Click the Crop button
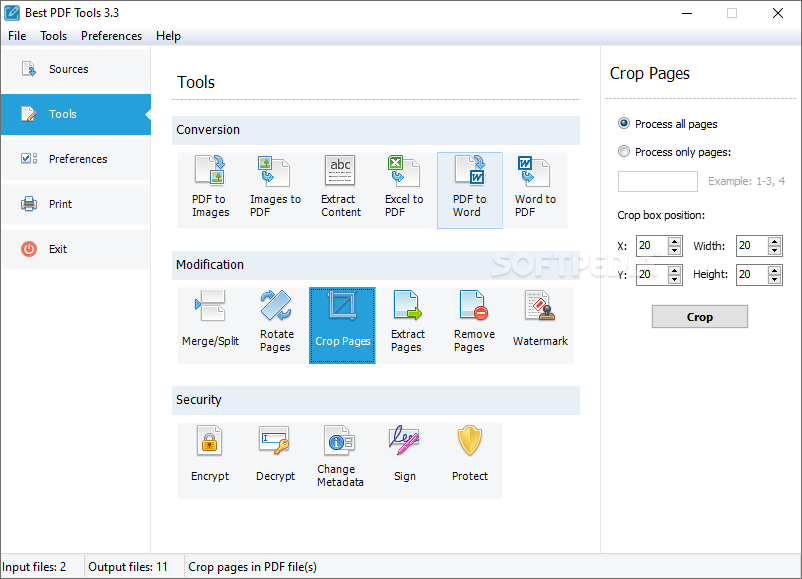802x579 pixels. [x=700, y=317]
